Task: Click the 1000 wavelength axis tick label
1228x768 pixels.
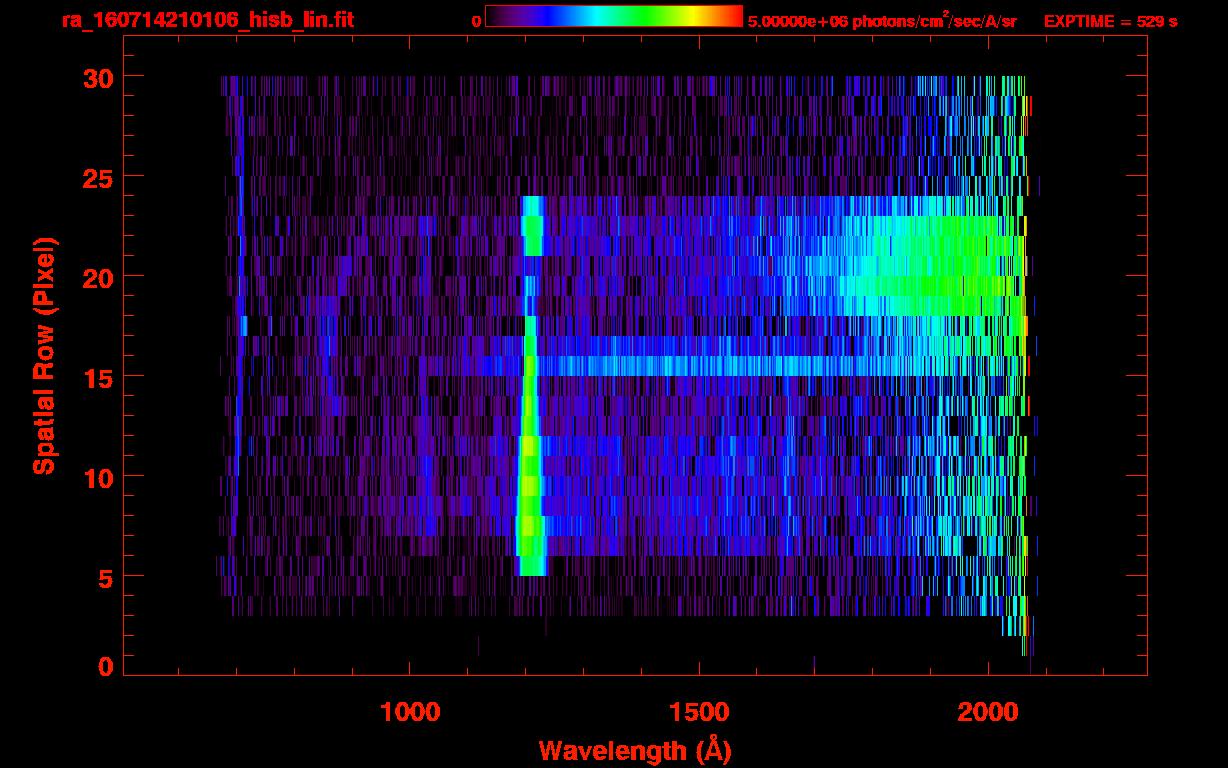Action: [x=410, y=712]
